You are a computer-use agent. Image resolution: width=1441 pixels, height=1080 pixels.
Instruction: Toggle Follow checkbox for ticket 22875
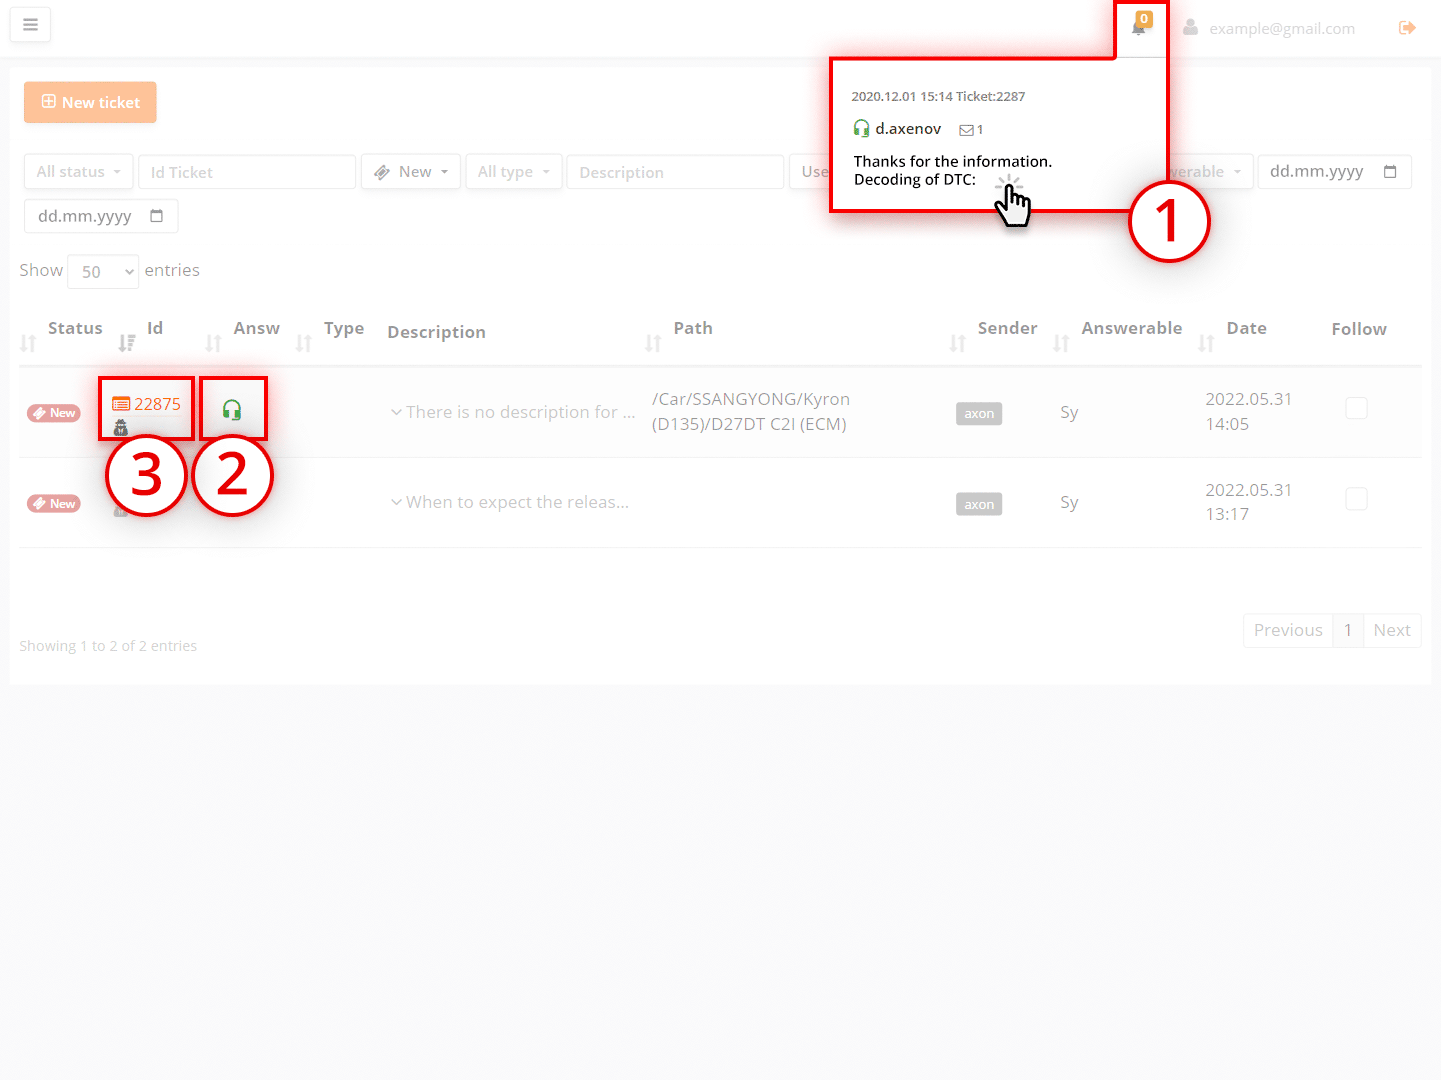tap(1356, 408)
